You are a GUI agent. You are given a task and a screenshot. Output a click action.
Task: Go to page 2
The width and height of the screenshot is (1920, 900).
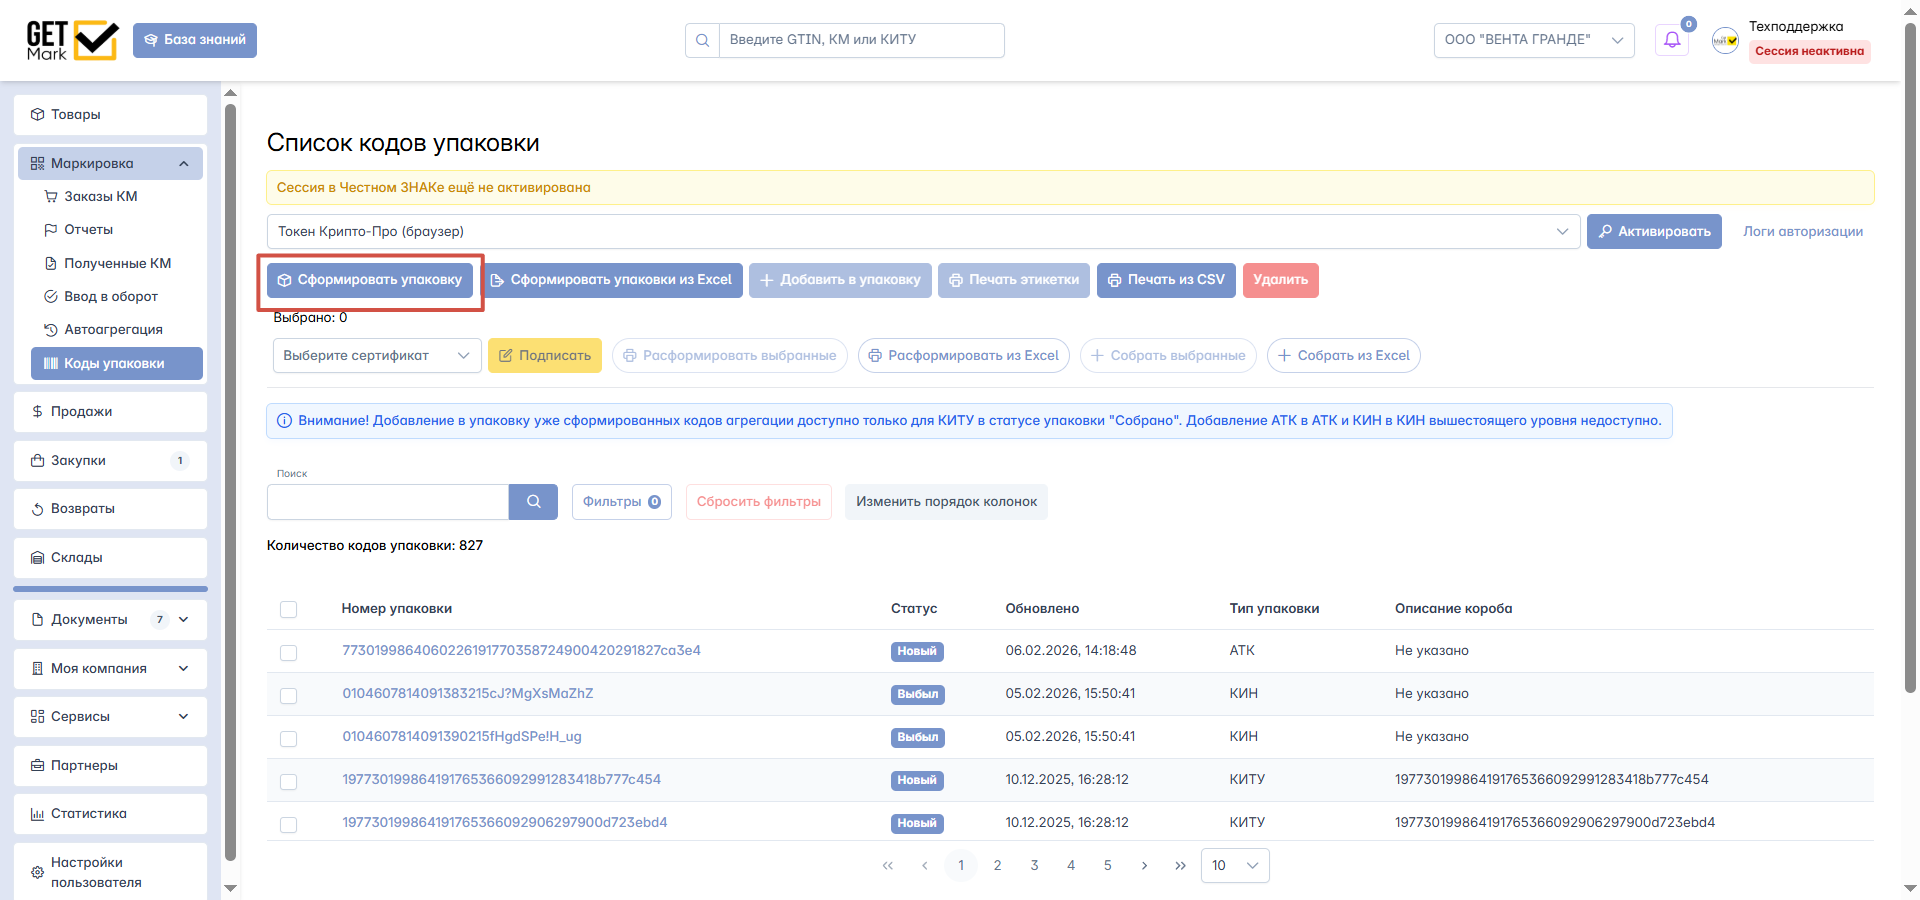(997, 865)
